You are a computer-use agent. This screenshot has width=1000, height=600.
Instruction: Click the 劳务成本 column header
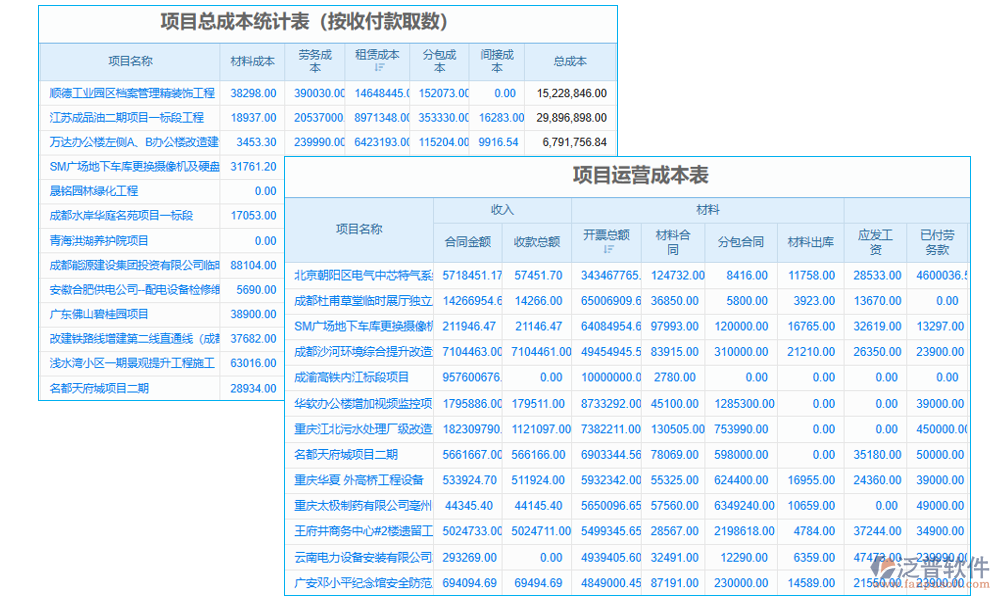click(x=315, y=61)
